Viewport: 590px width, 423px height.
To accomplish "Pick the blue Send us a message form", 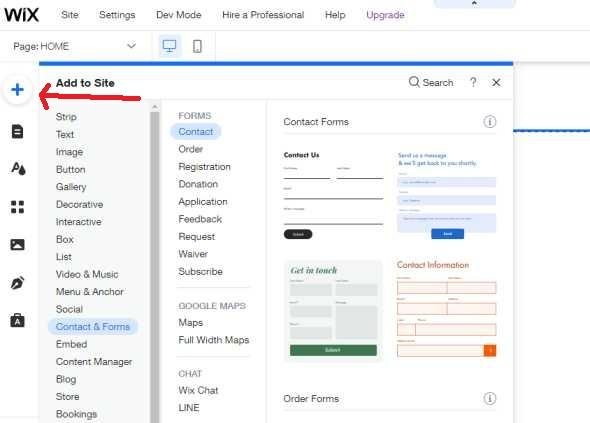I will pos(447,195).
